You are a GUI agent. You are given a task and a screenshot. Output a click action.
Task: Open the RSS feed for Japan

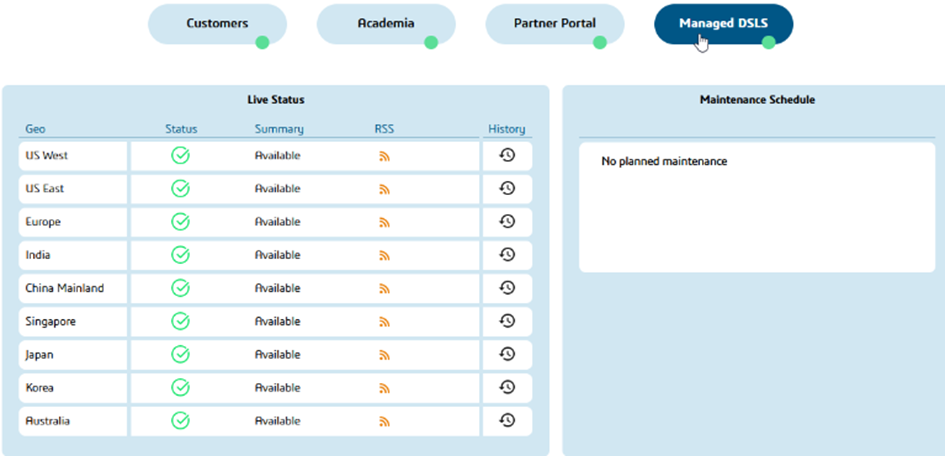coord(384,355)
